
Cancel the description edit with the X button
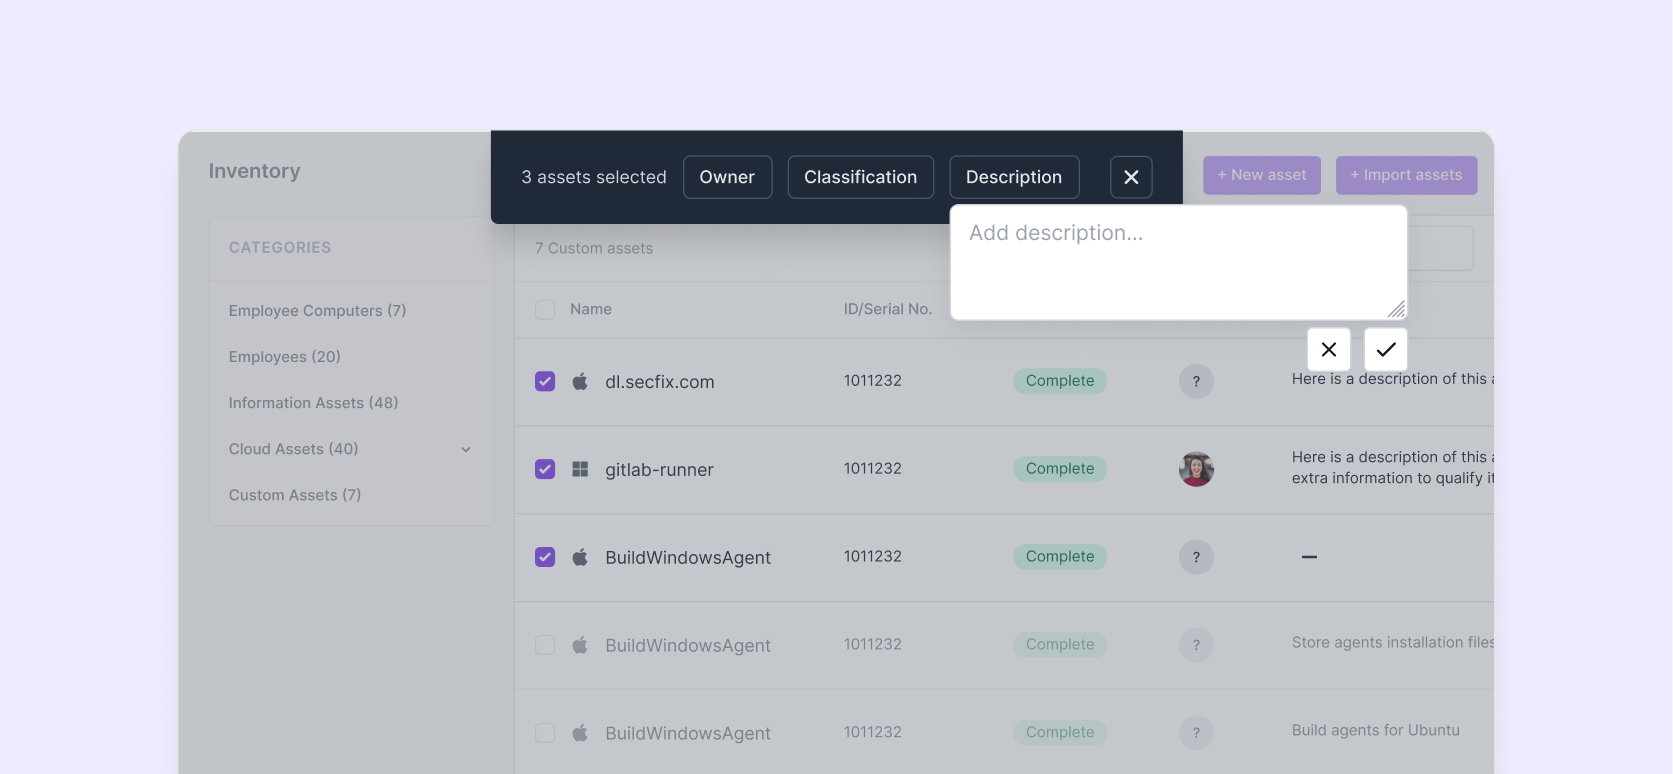[1329, 349]
